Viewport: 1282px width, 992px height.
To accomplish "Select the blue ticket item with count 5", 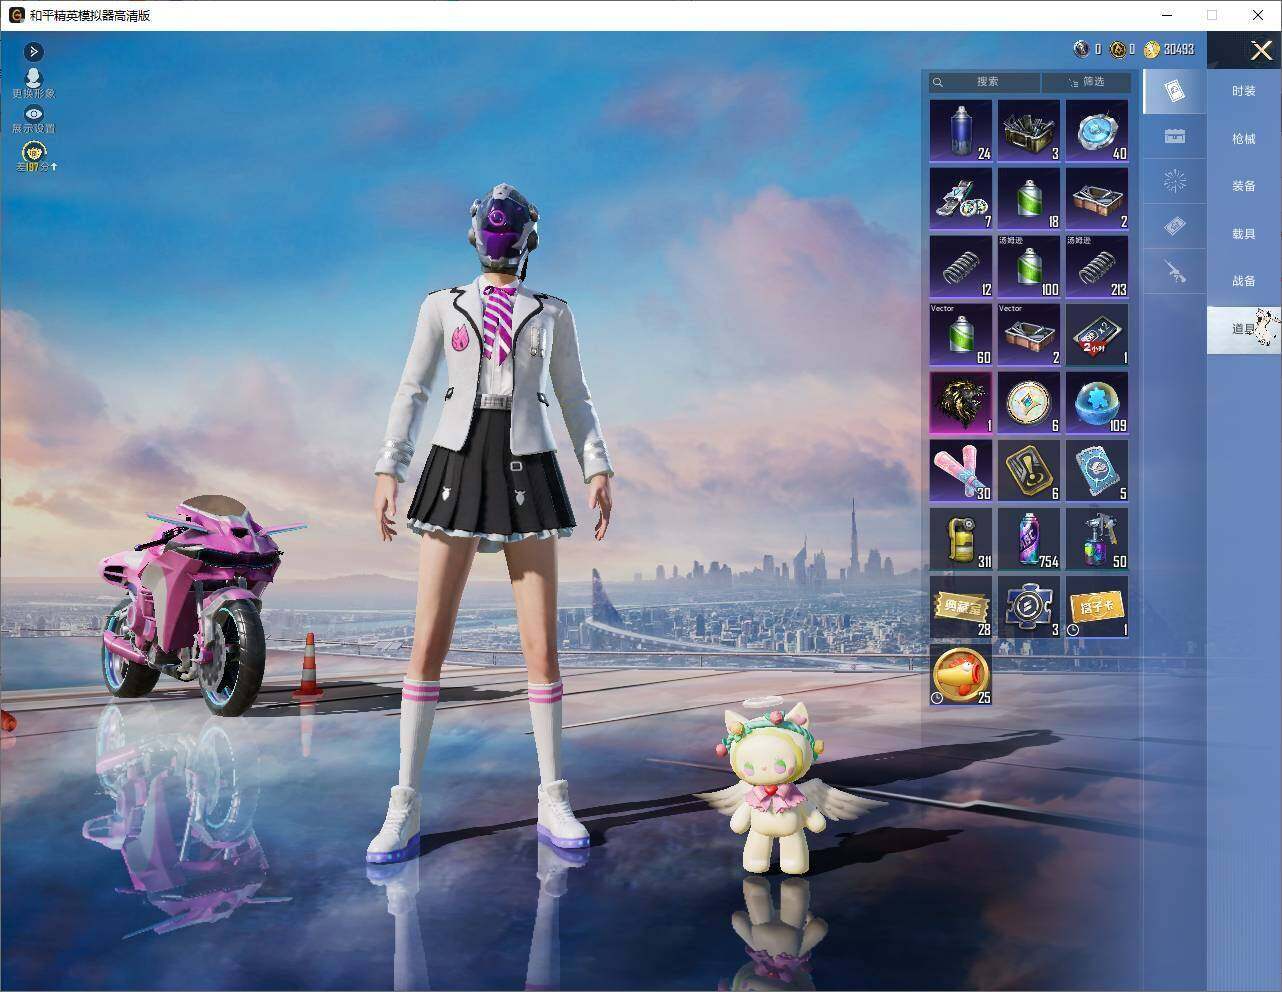I will tap(1097, 470).
